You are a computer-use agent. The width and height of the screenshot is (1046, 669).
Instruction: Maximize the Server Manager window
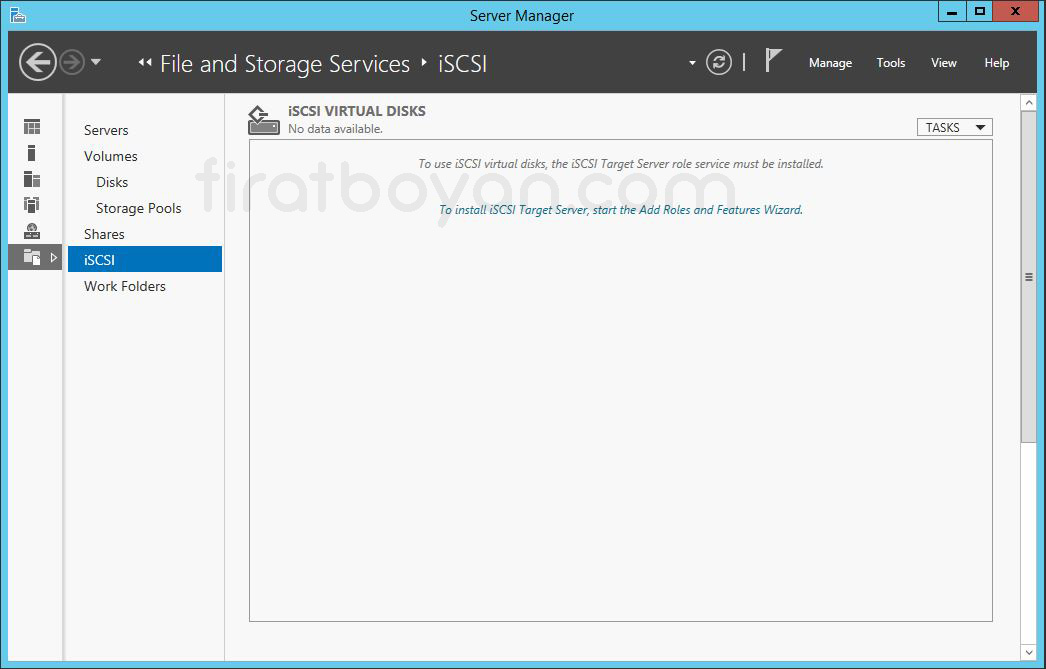pos(979,11)
